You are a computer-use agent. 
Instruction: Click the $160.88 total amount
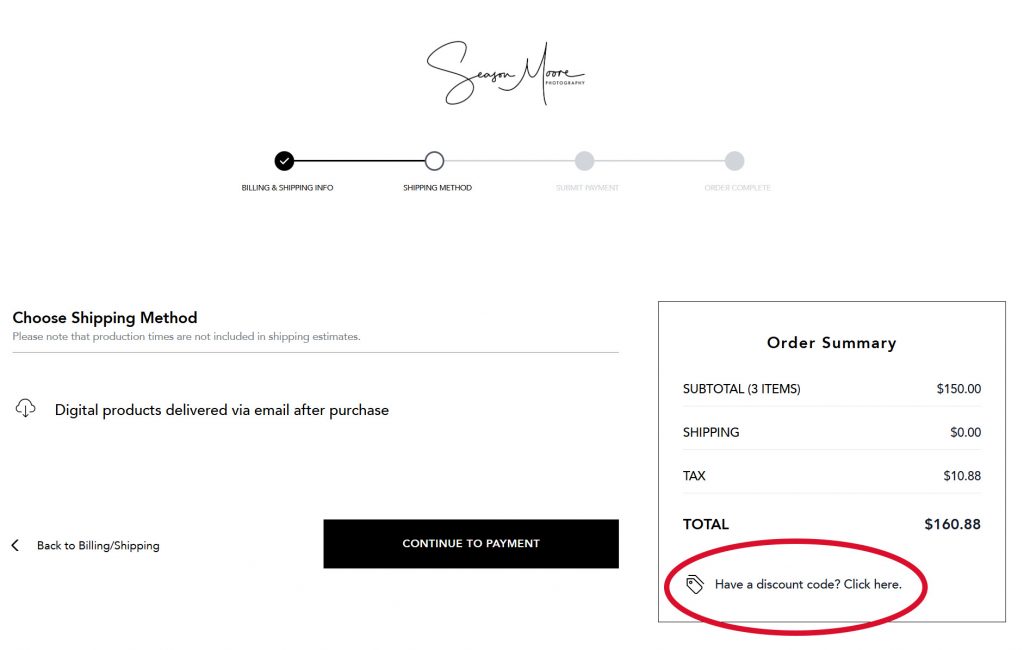pos(952,524)
